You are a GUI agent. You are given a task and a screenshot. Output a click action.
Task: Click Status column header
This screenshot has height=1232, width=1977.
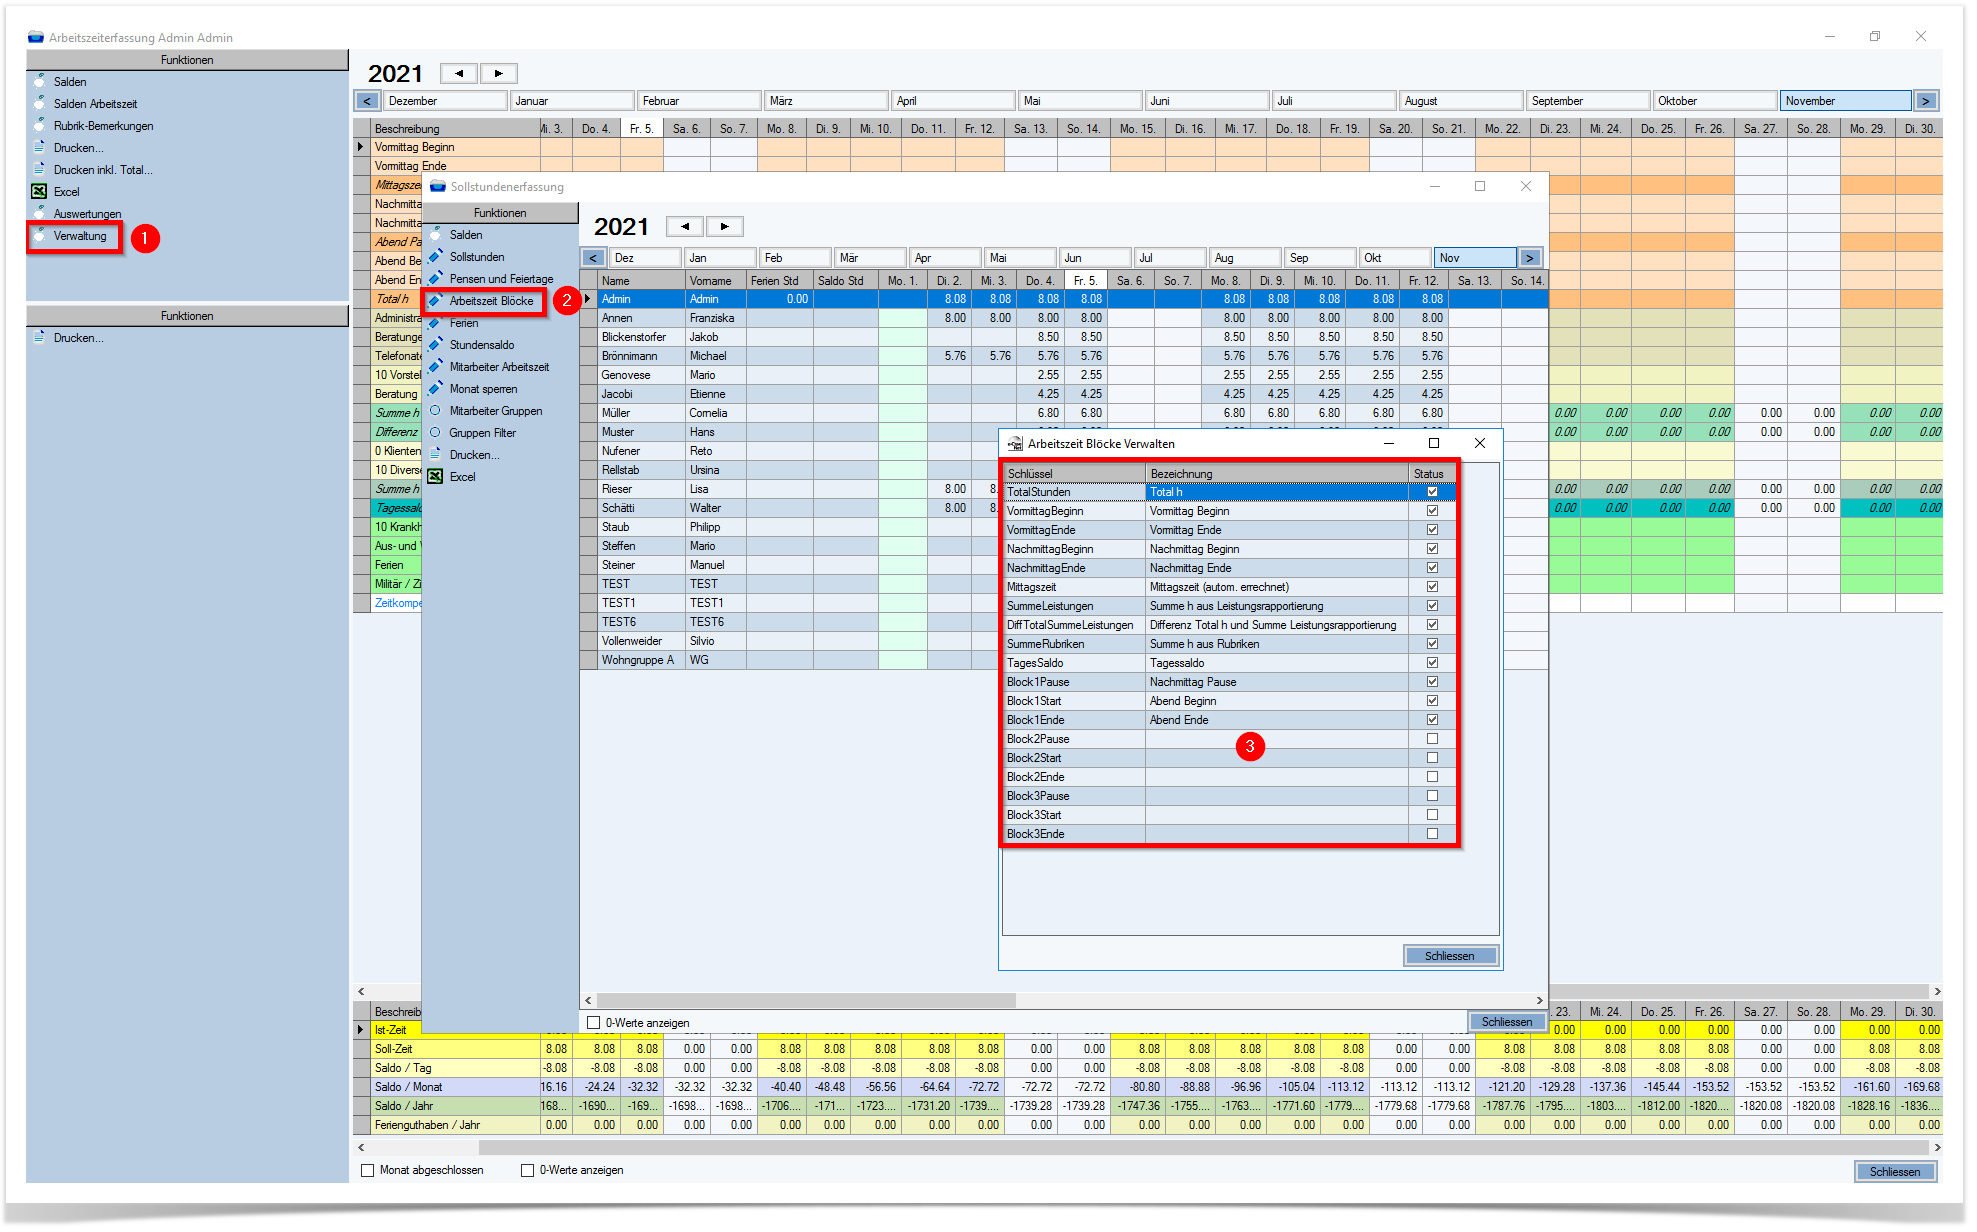click(x=1433, y=474)
